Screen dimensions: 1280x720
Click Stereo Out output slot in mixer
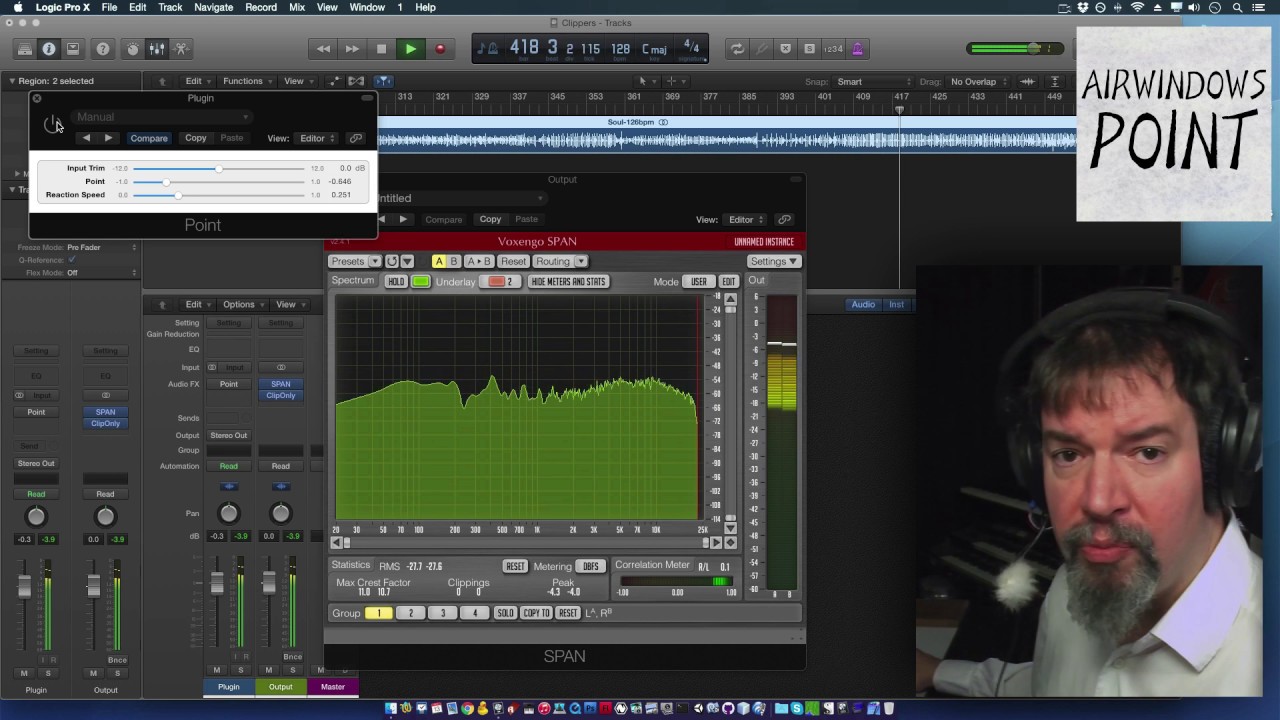point(229,436)
